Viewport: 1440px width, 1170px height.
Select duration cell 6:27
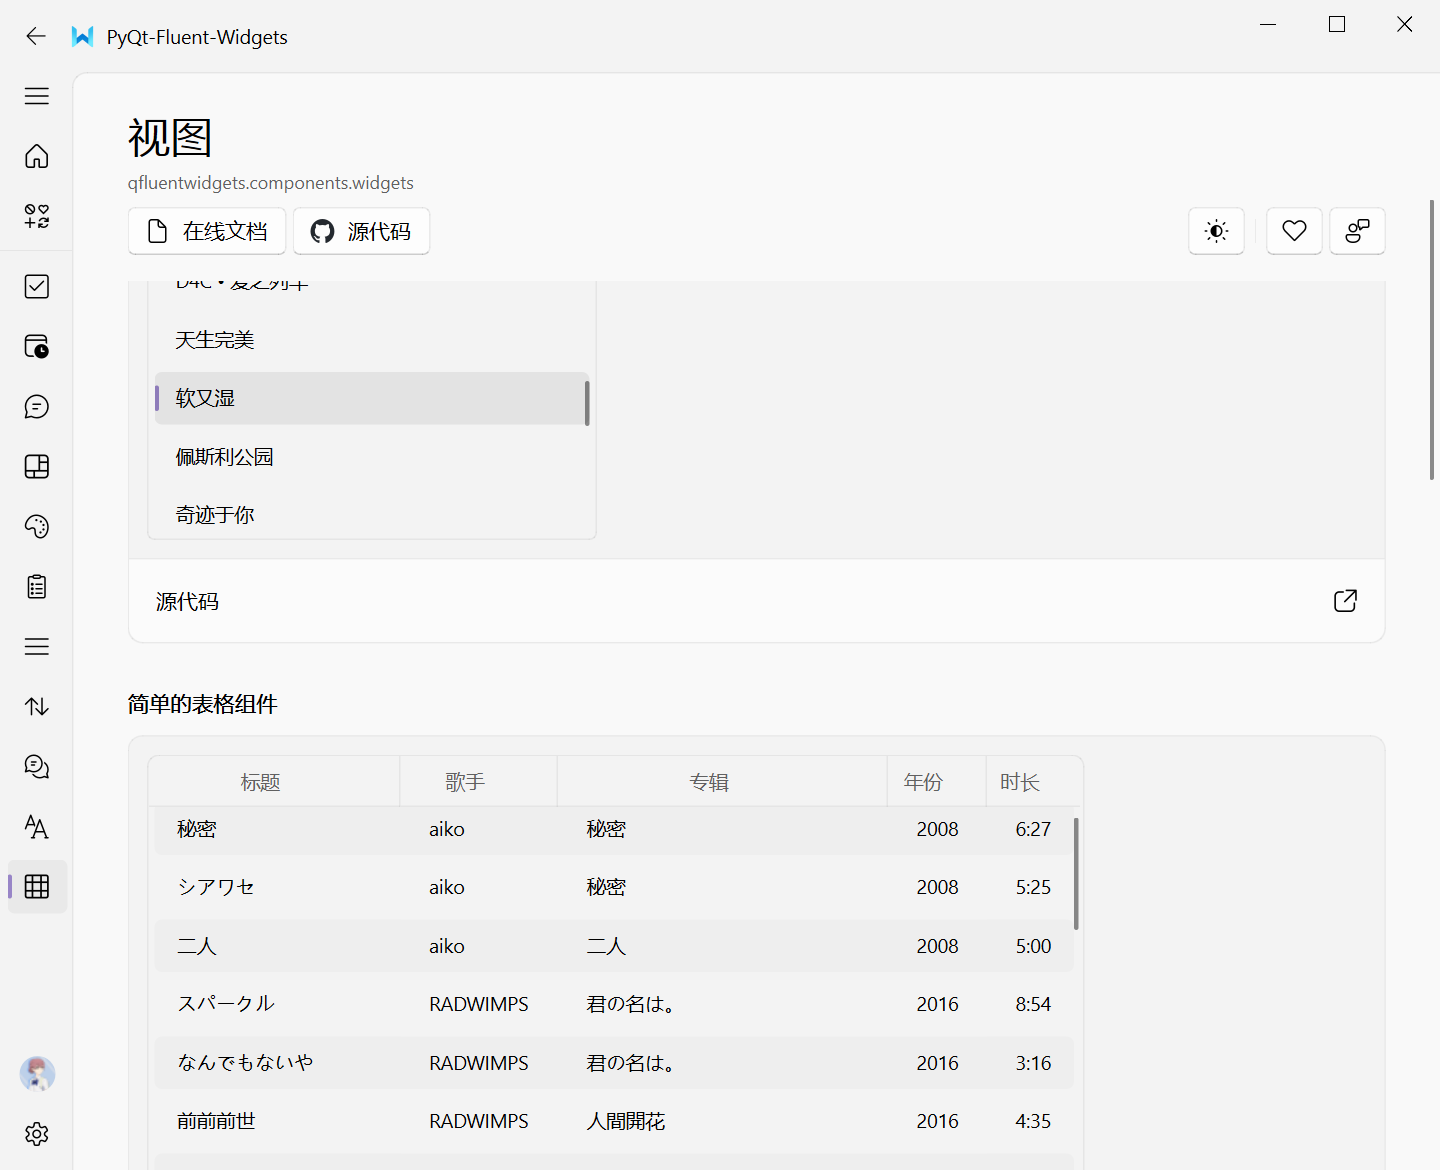click(x=1033, y=829)
